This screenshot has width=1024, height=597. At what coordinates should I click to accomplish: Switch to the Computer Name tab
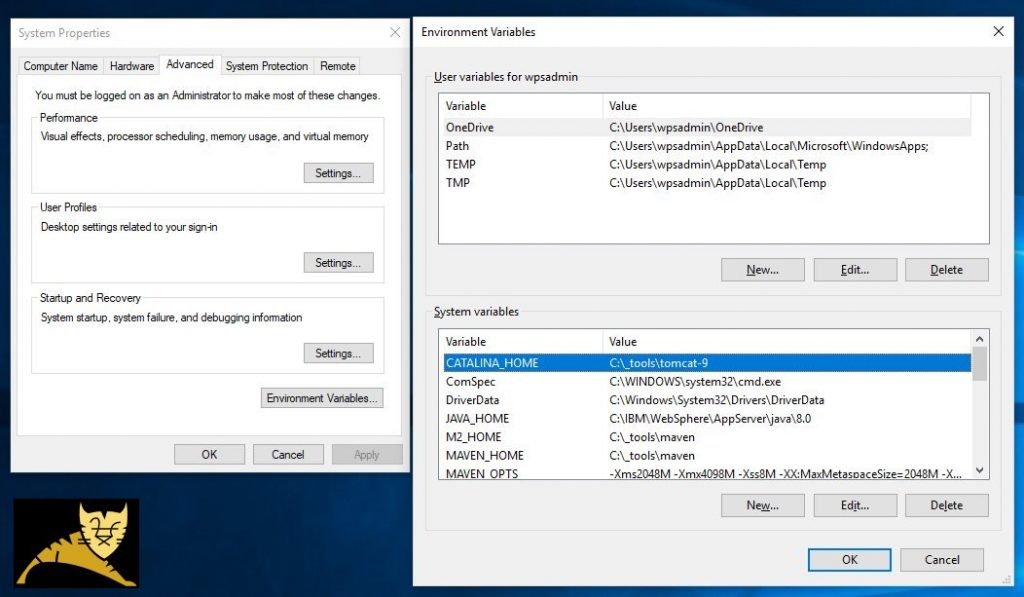pyautogui.click(x=61, y=66)
